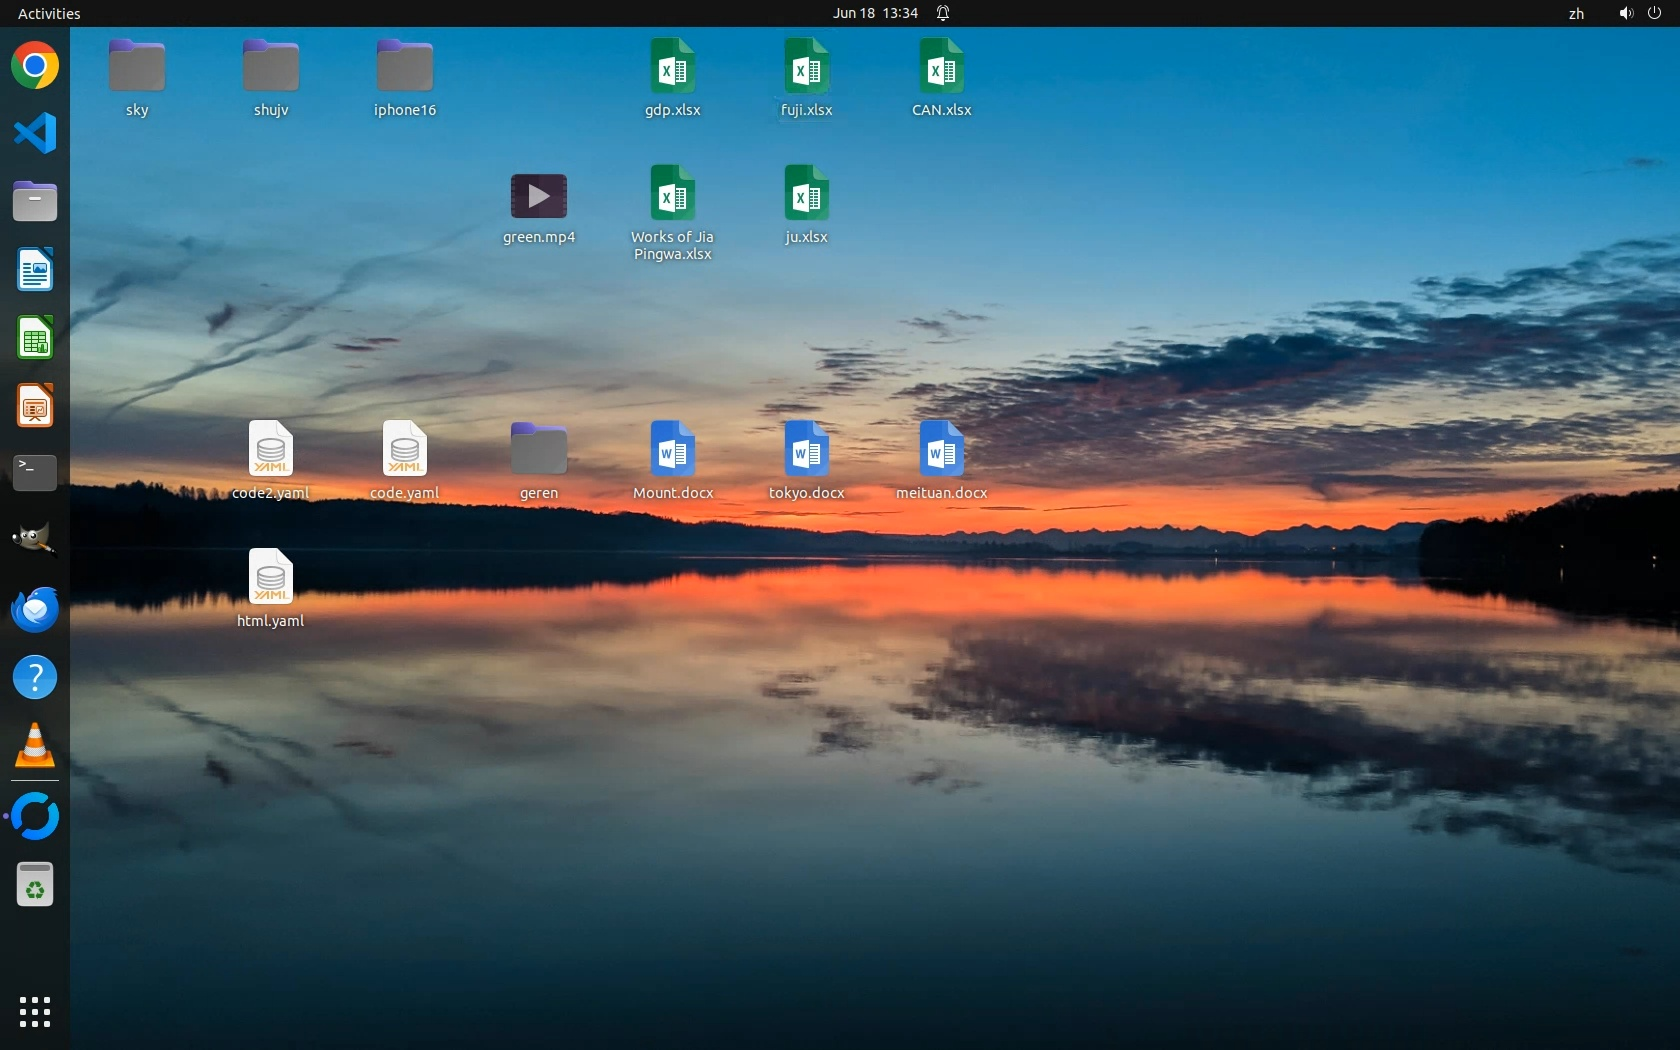Viewport: 1680px width, 1050px height.
Task: Open Google Chrome from the dock
Action: point(35,66)
